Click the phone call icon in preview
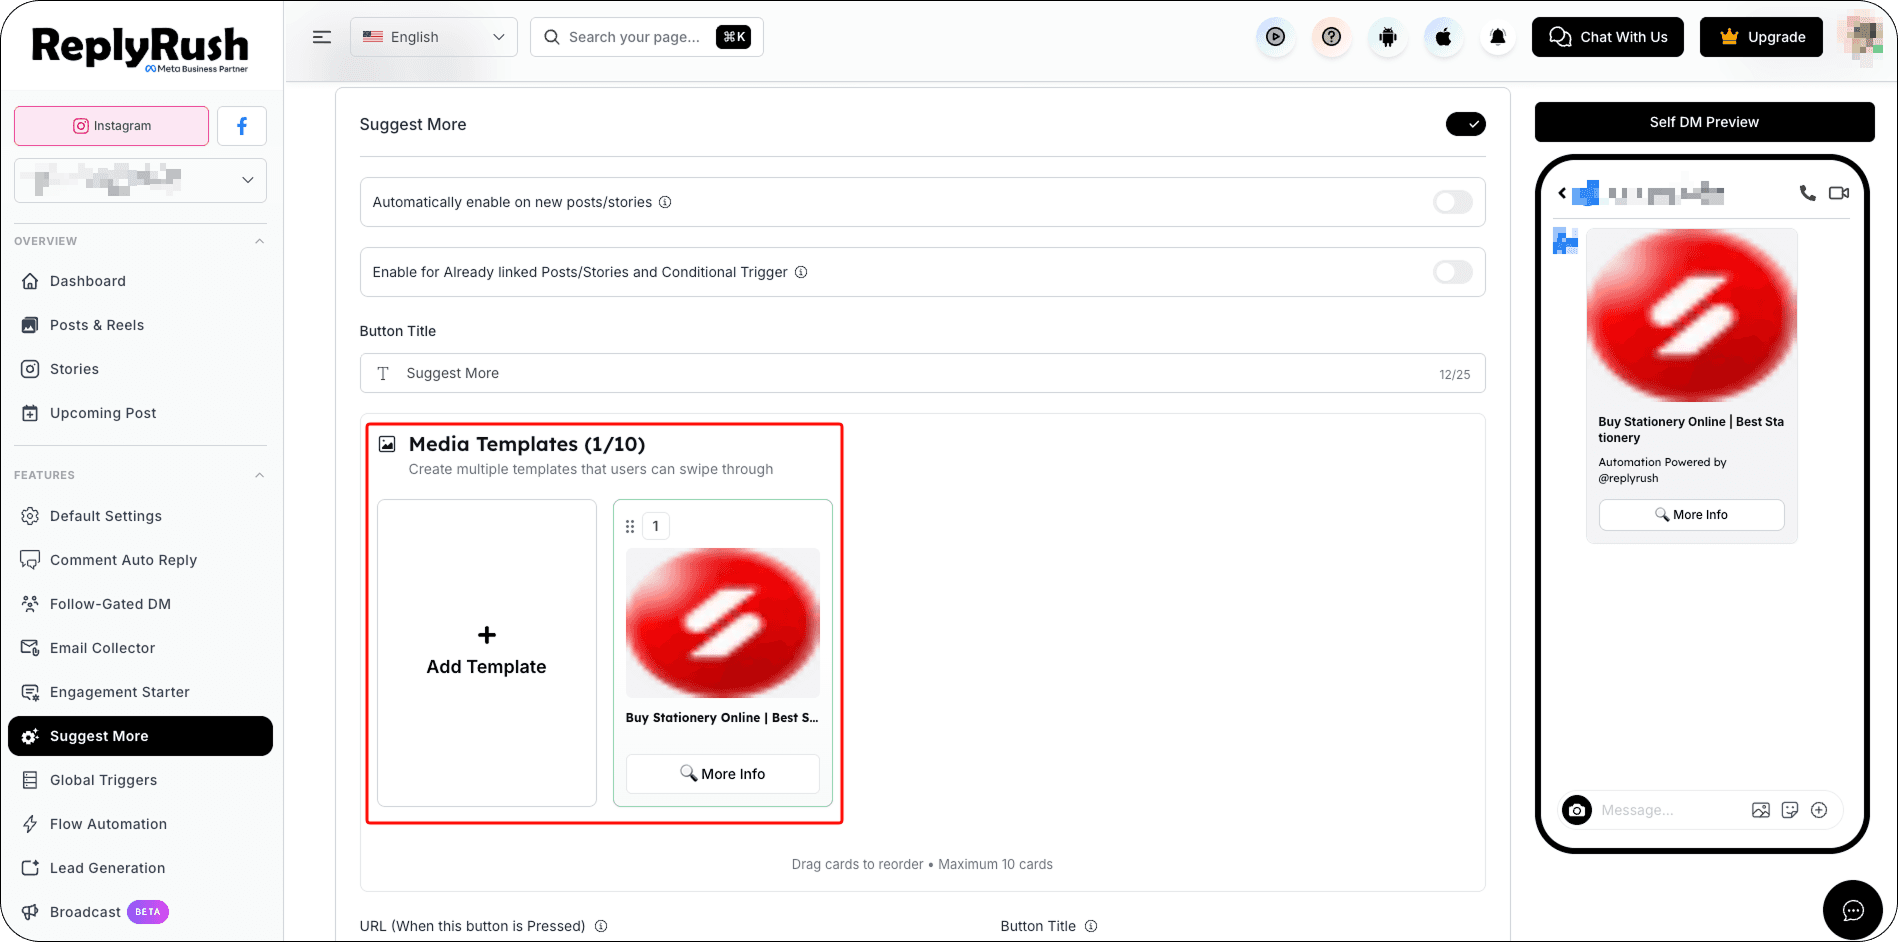Image resolution: width=1898 pixels, height=942 pixels. (1807, 193)
